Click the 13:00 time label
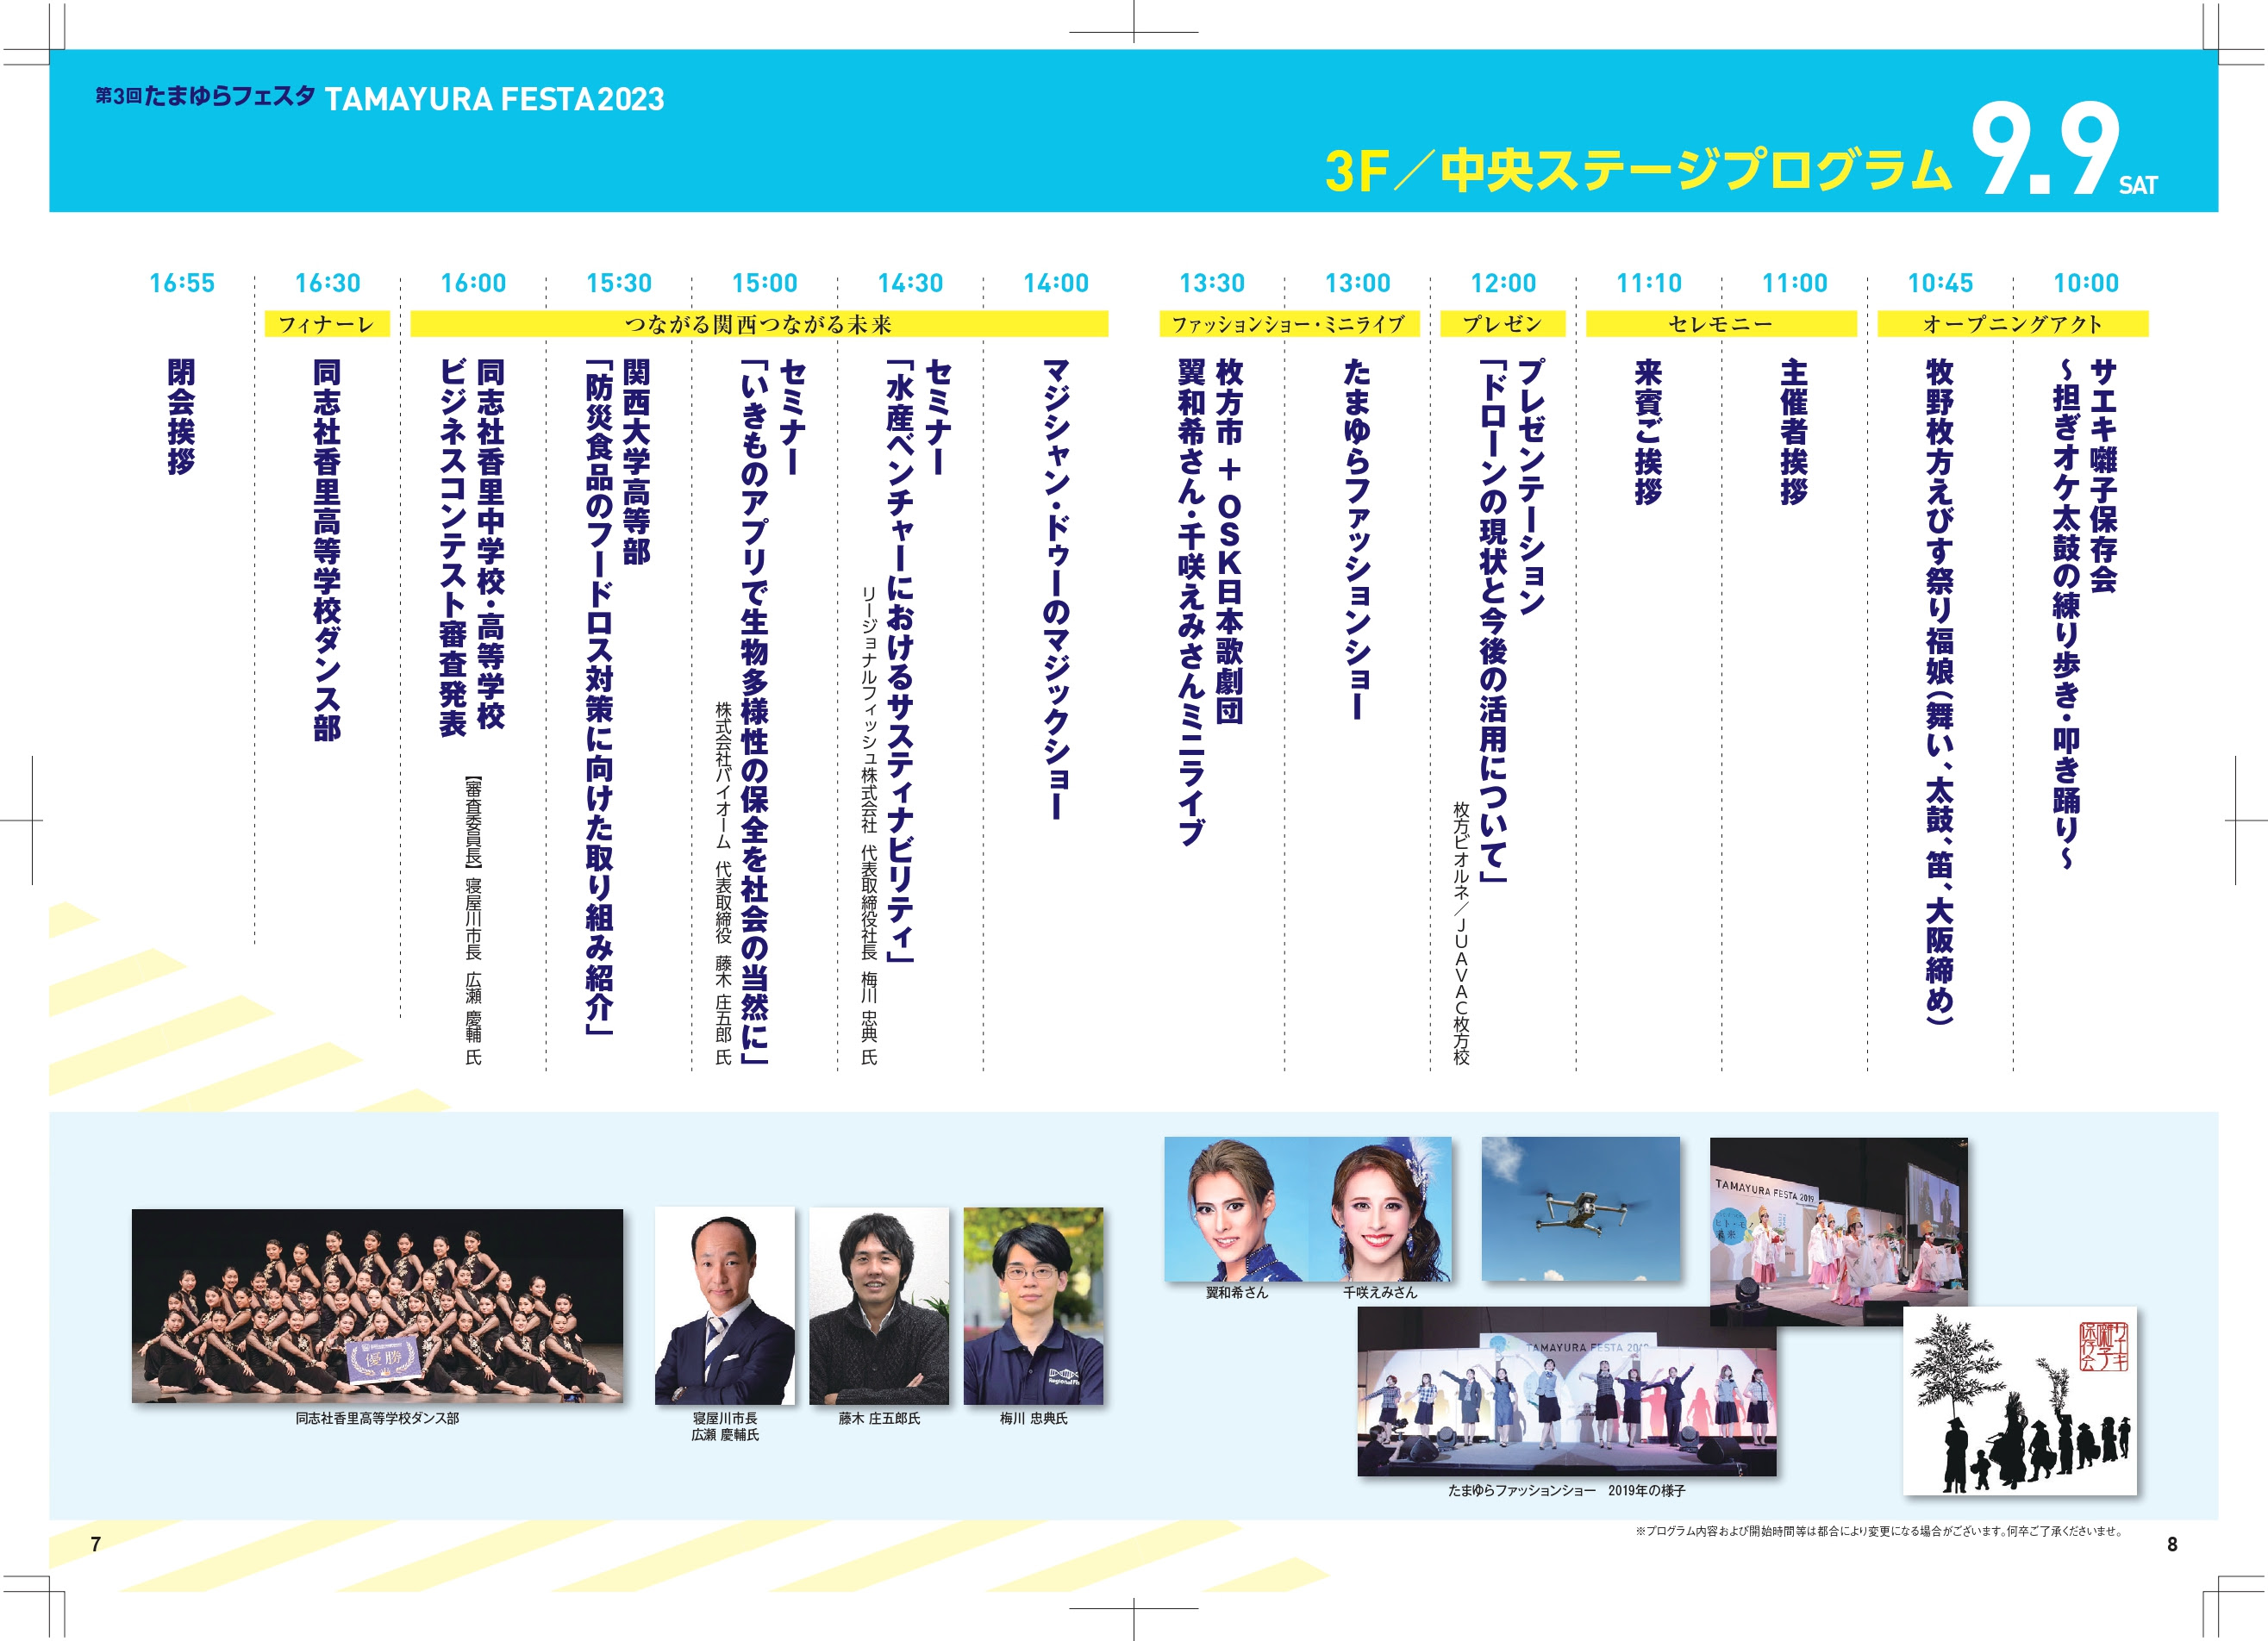Viewport: 2268px width, 1641px height. pyautogui.click(x=1358, y=283)
